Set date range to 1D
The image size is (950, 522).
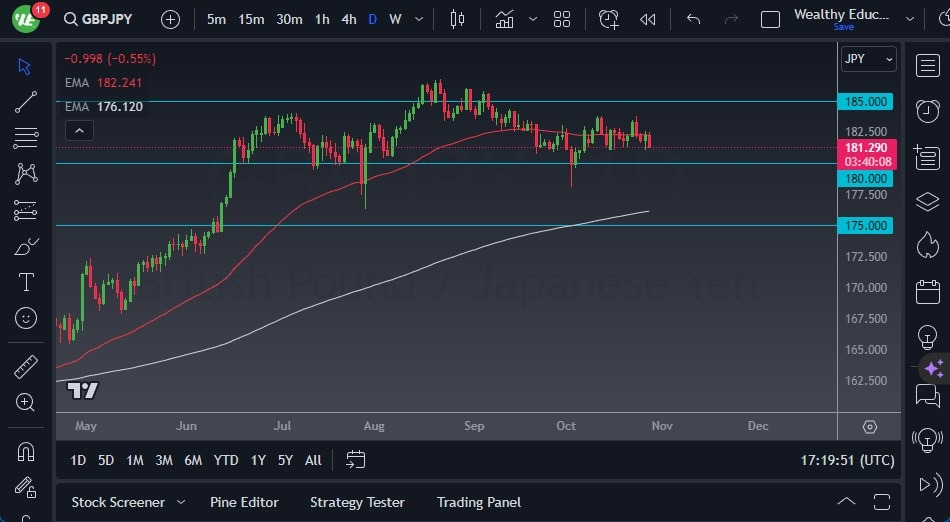point(78,460)
